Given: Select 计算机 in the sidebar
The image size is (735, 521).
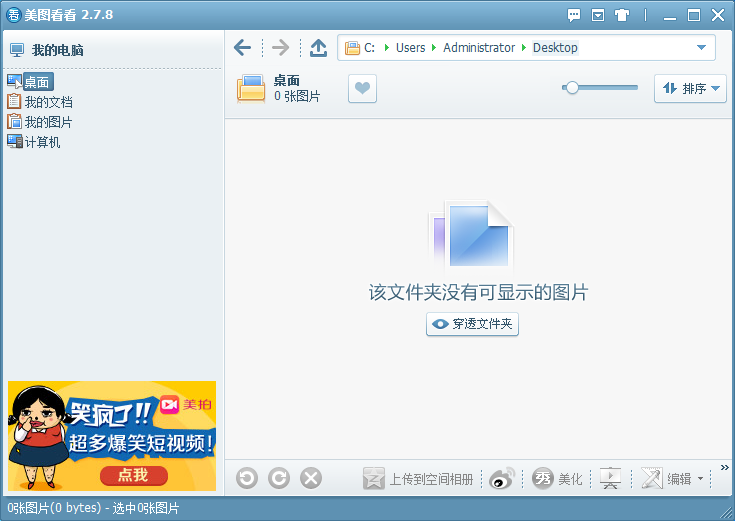Looking at the screenshot, I should [x=42, y=143].
